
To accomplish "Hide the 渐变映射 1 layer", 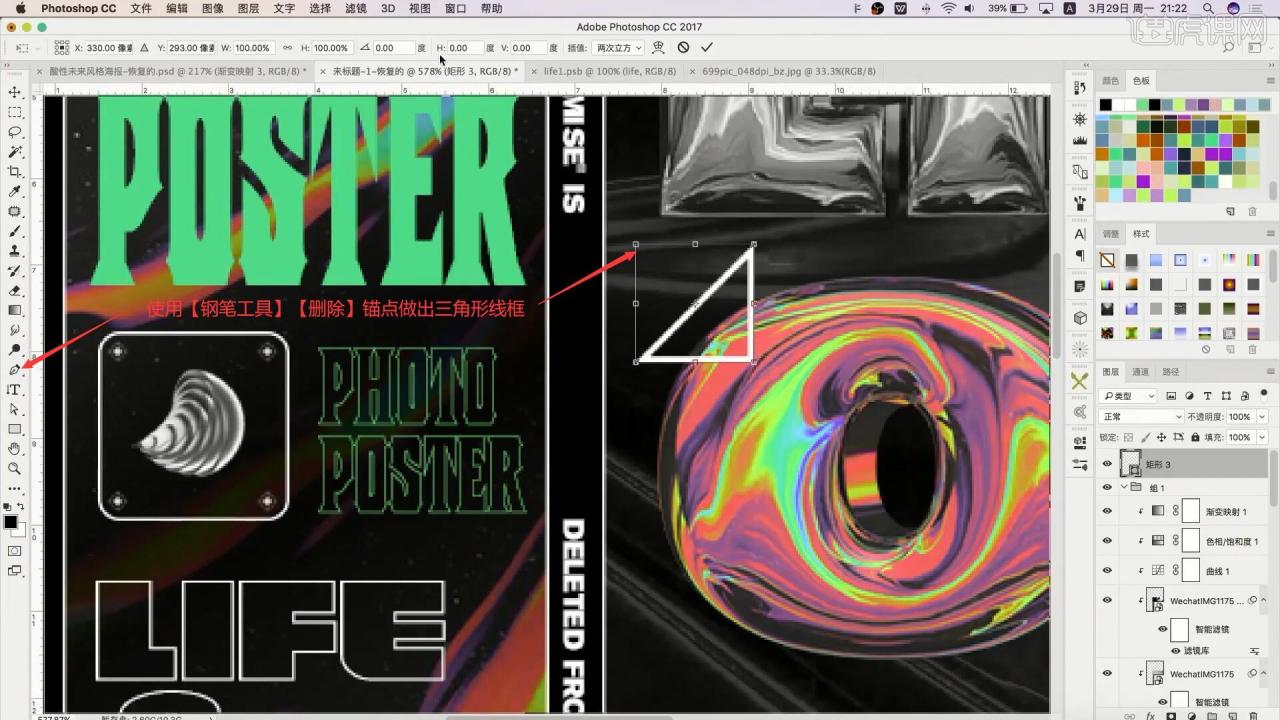I will (x=1106, y=511).
